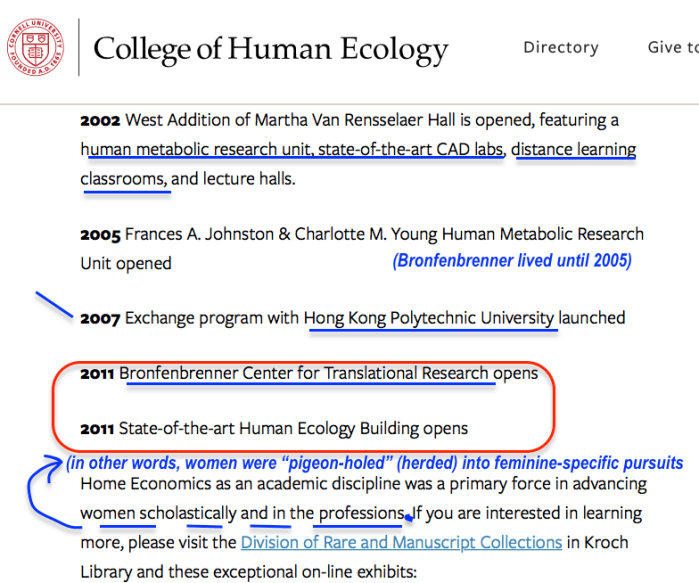Open the Directory menu item
The height and width of the screenshot is (583, 699).
coord(560,47)
